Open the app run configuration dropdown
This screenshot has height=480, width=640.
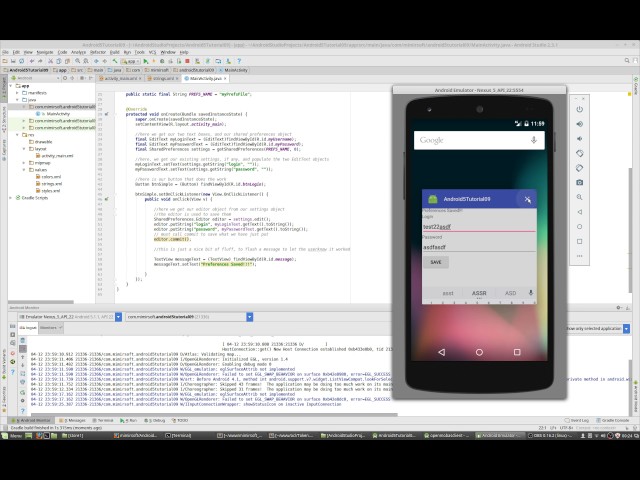pyautogui.click(x=131, y=61)
